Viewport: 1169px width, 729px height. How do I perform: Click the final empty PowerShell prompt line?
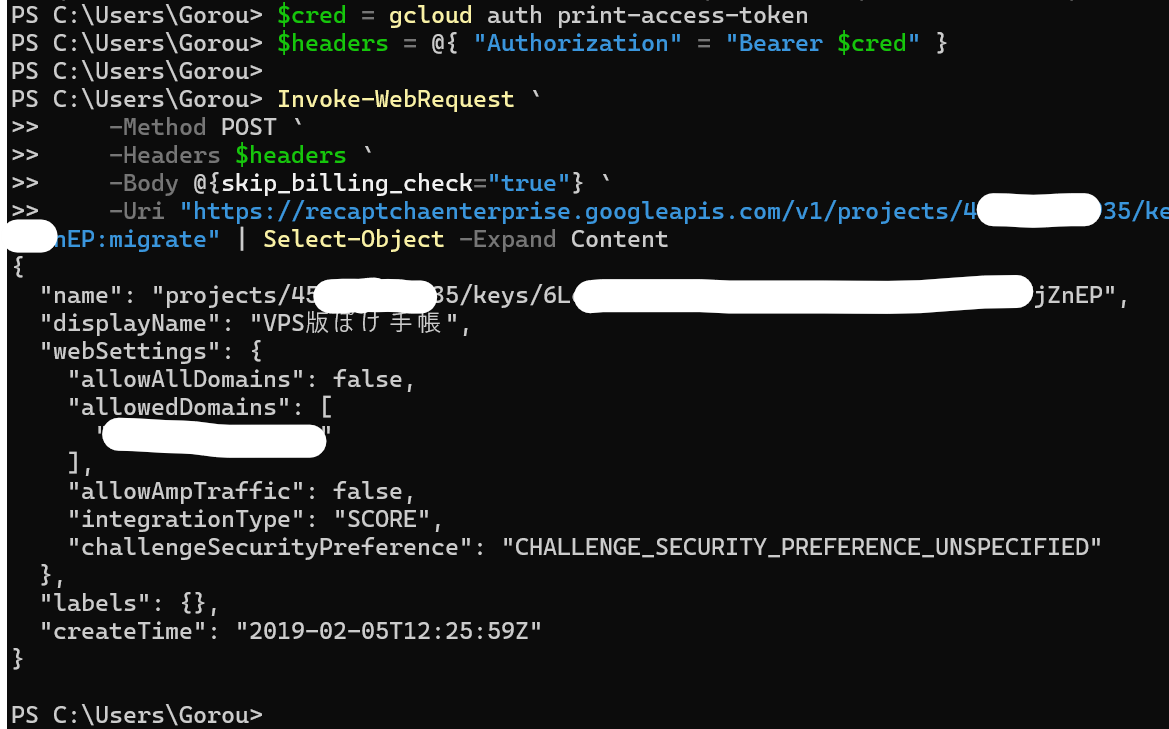coord(136,716)
